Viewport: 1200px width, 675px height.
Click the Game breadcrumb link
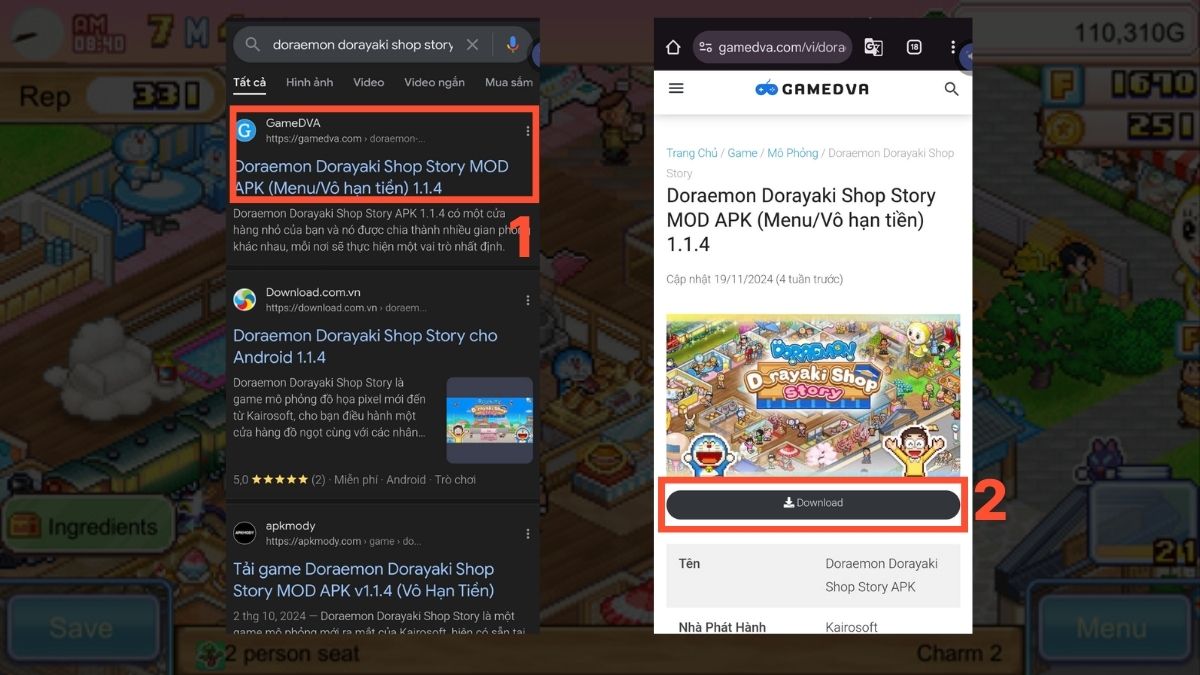click(x=742, y=153)
